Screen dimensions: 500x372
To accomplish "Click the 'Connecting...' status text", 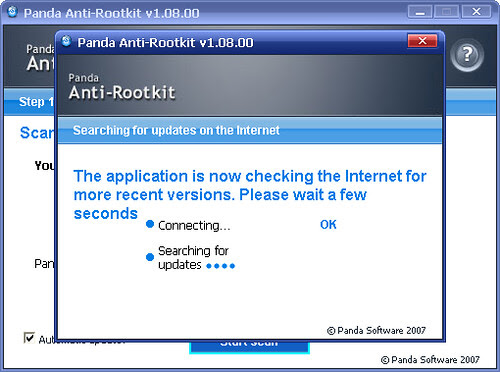I will 194,226.
